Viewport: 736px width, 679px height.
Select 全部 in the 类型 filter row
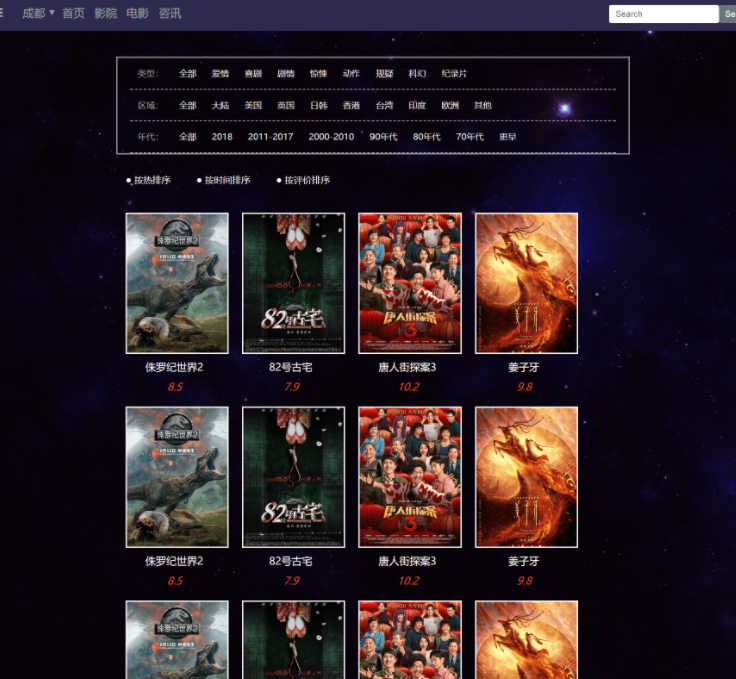click(188, 74)
